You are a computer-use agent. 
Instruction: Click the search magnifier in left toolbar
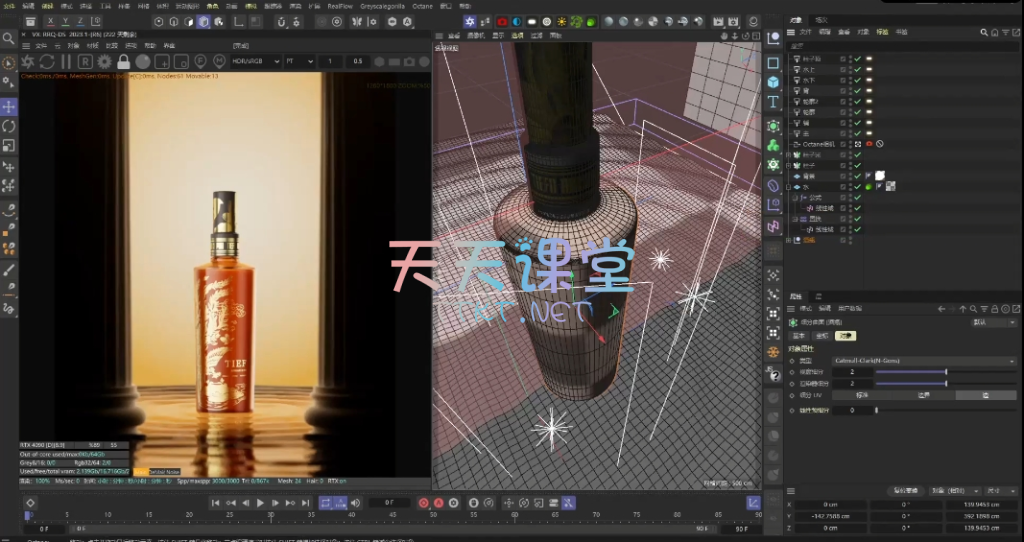coord(9,39)
